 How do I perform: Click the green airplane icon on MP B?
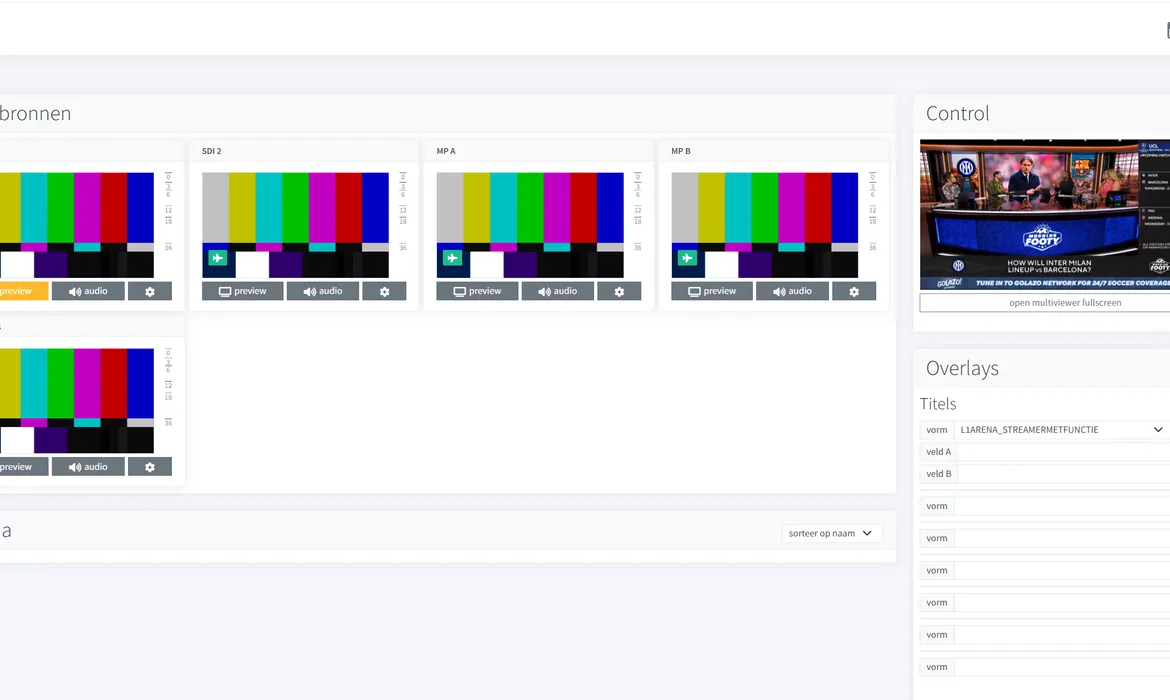point(687,258)
